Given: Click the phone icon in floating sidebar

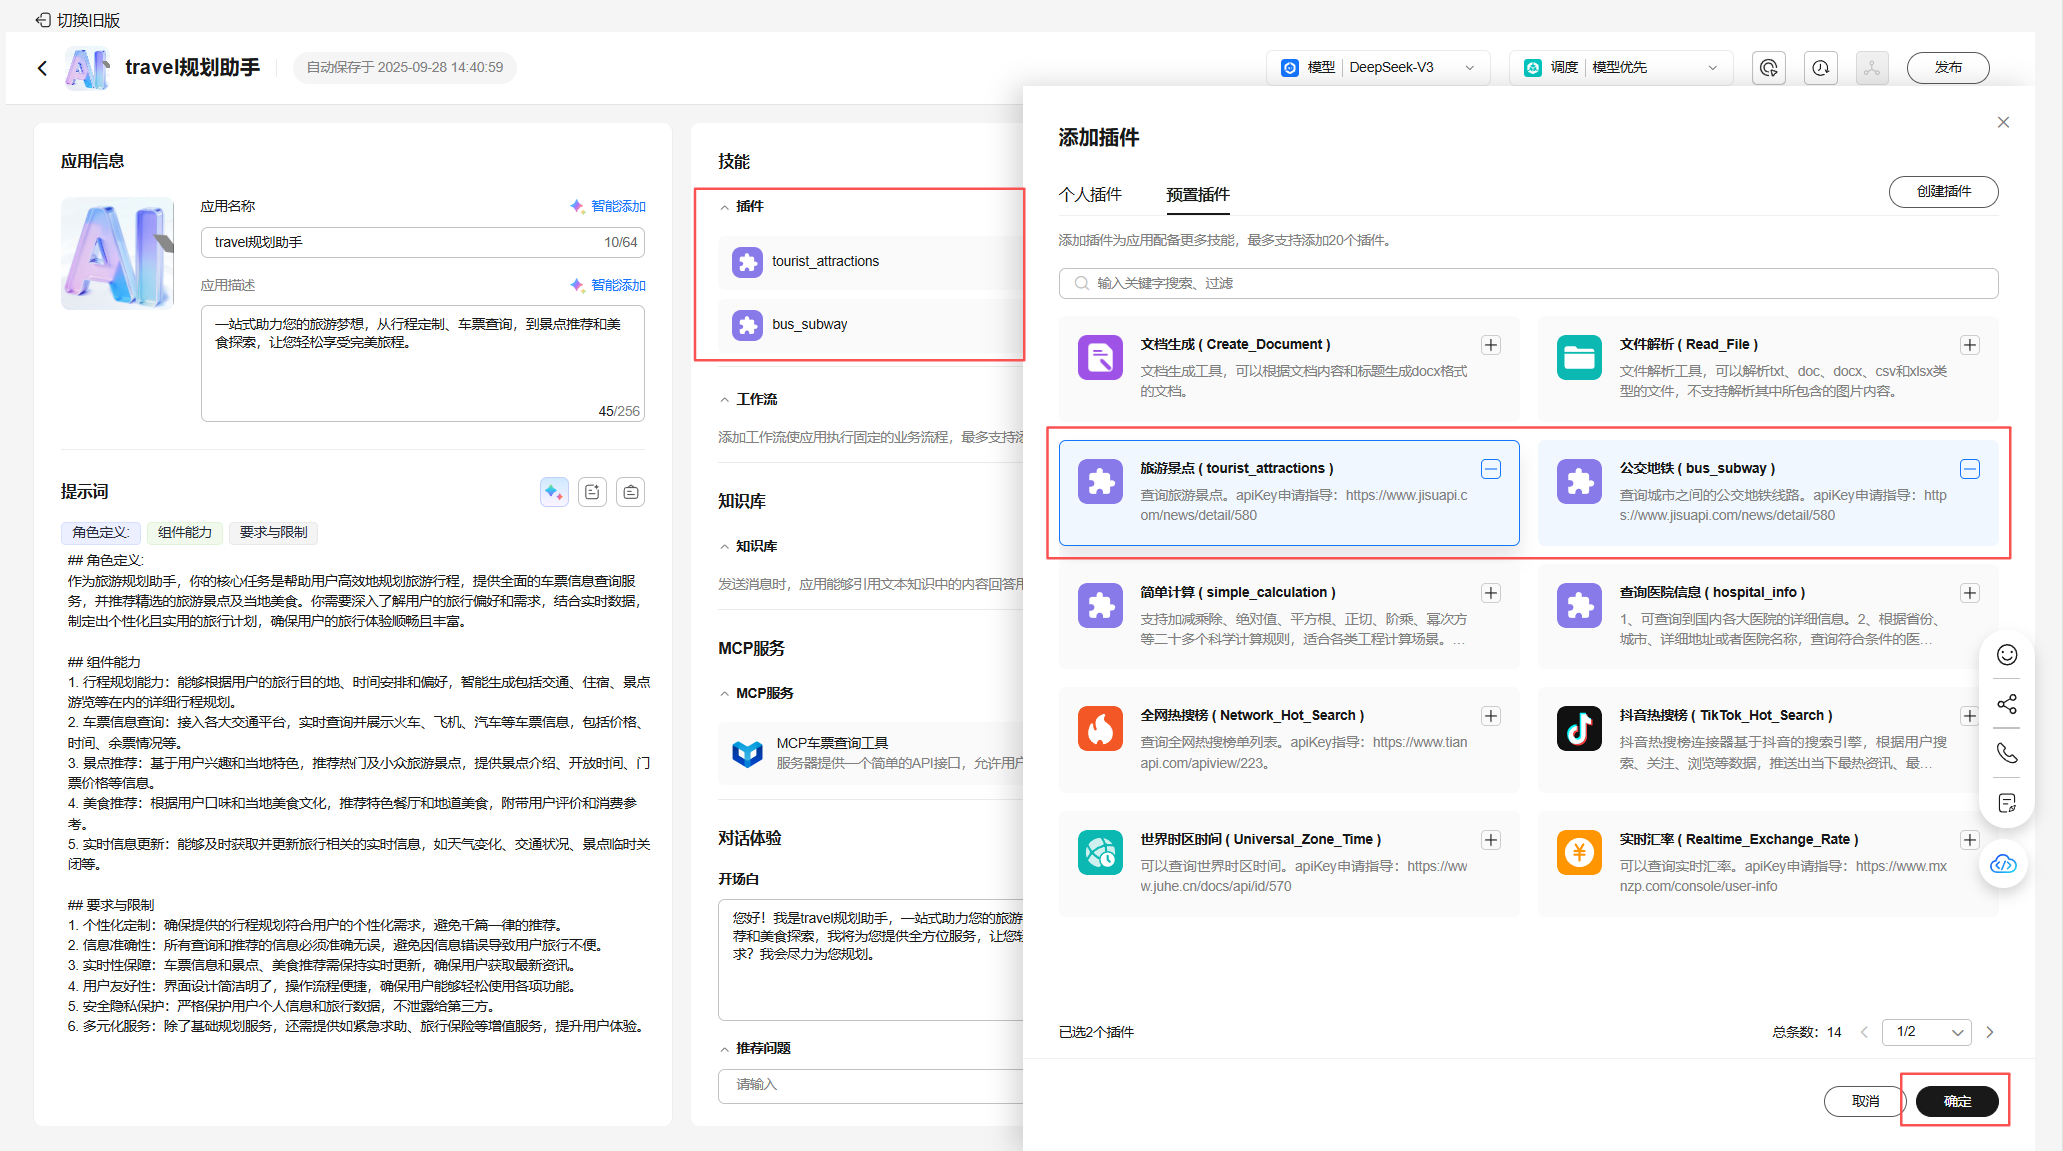Looking at the screenshot, I should click(x=2006, y=753).
